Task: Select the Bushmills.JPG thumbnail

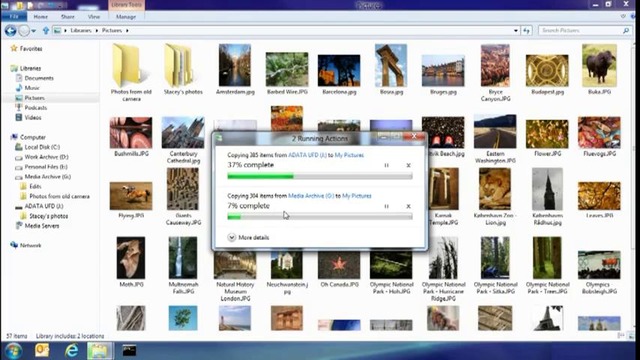Action: point(131,133)
